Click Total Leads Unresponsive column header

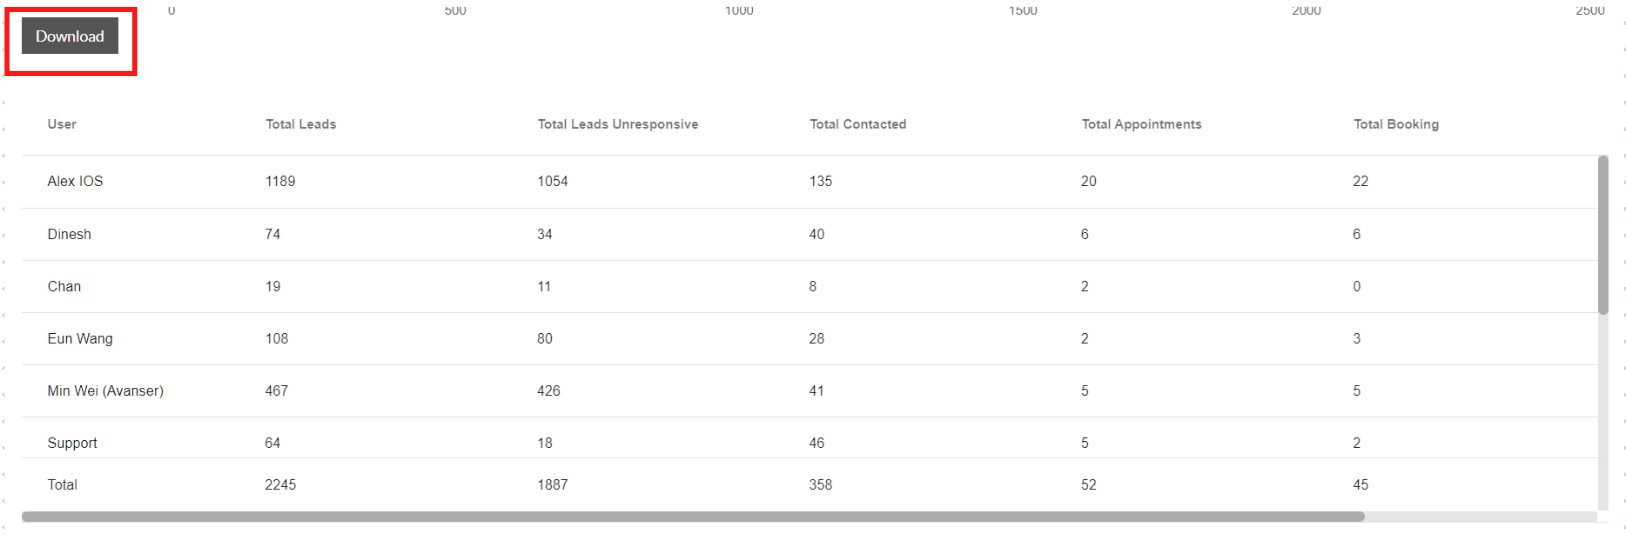617,124
